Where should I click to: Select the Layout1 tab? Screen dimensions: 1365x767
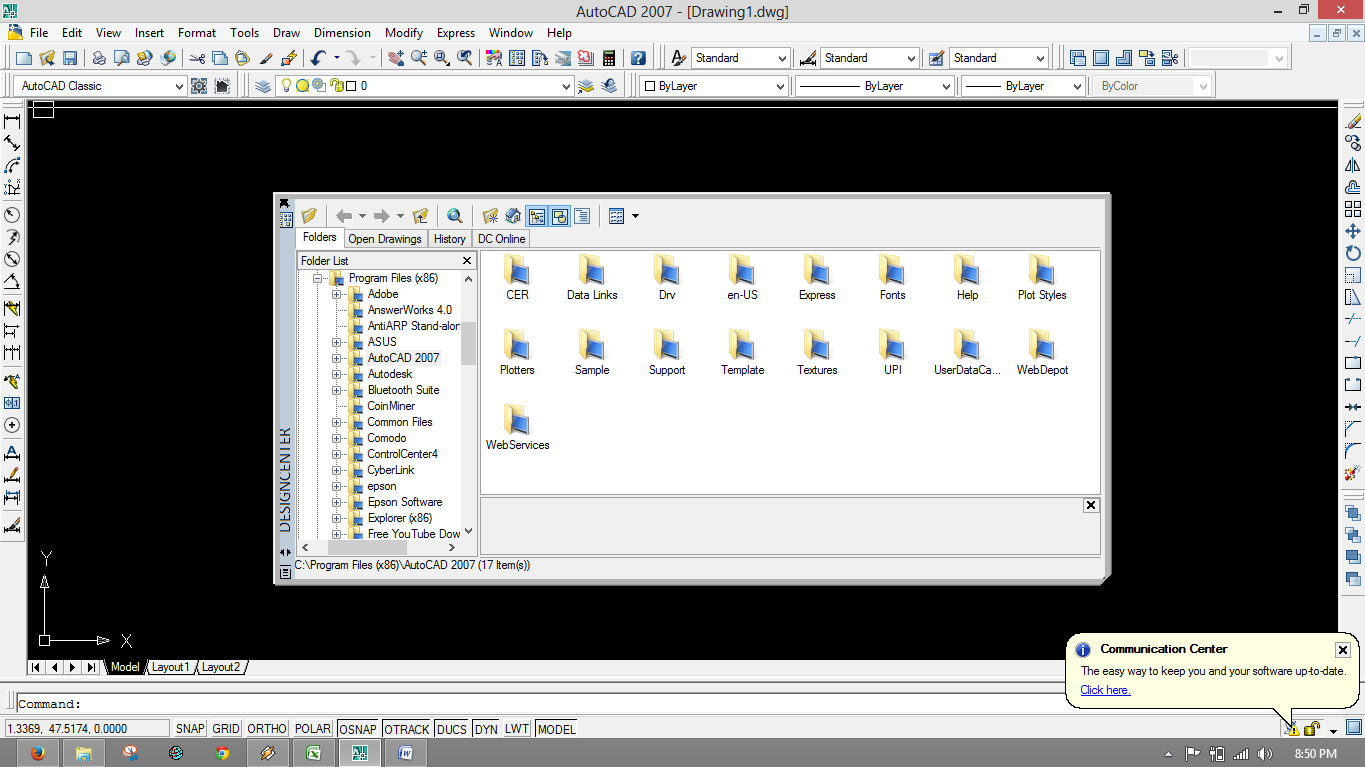170,667
